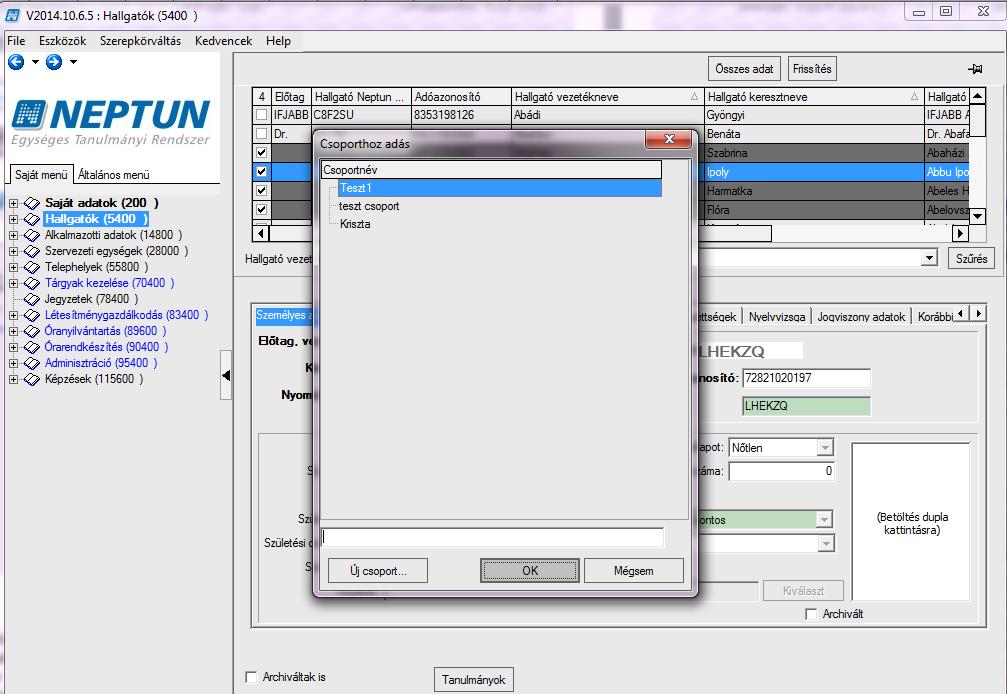
Task: Click the Frissítés button
Action: click(x=812, y=69)
